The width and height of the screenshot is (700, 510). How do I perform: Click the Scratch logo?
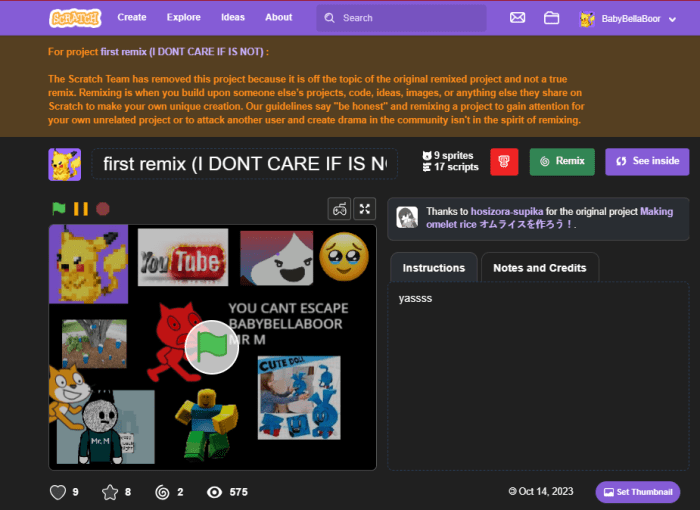click(75, 18)
